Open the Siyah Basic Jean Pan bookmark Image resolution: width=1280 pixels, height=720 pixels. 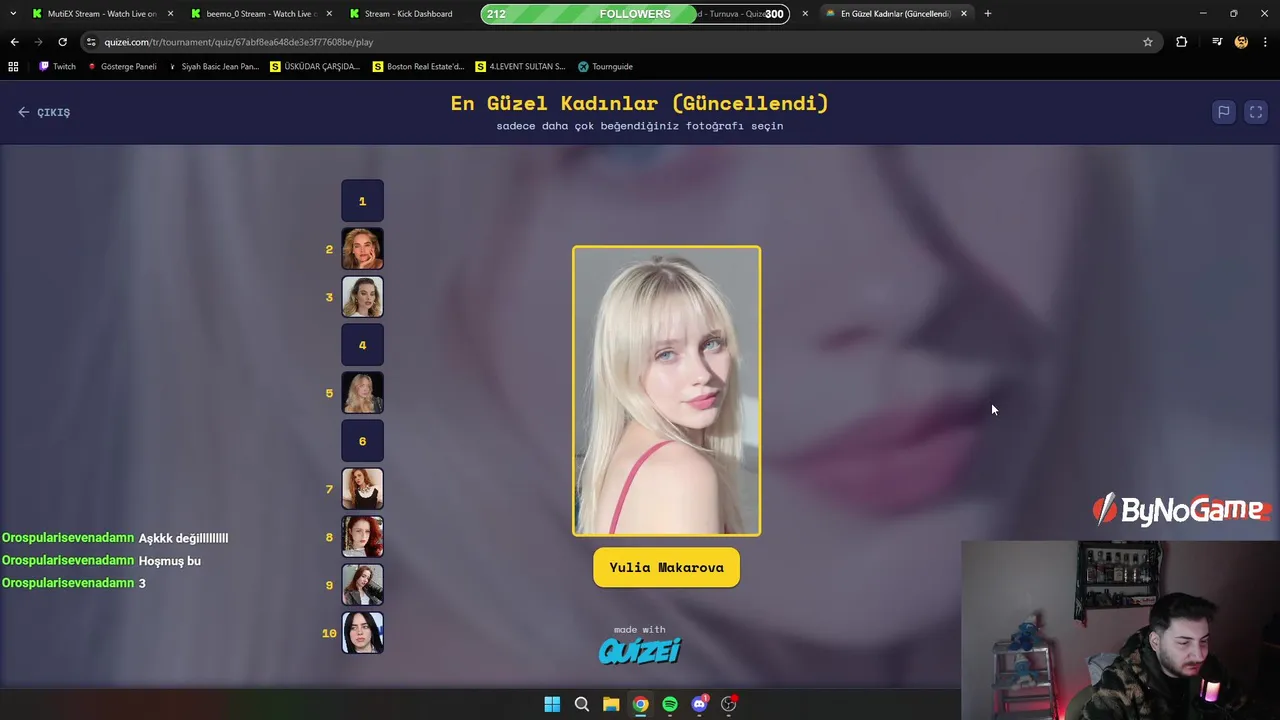pos(213,67)
